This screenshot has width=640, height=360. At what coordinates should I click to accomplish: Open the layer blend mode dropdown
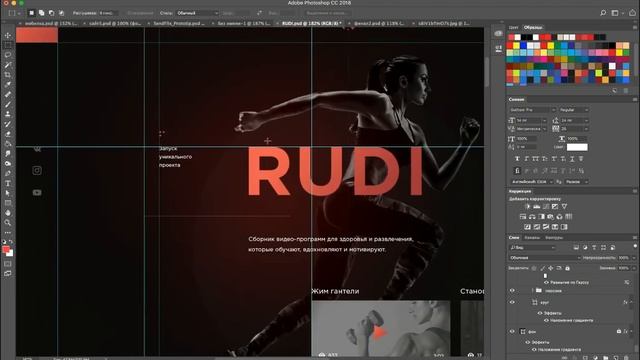tap(545, 258)
